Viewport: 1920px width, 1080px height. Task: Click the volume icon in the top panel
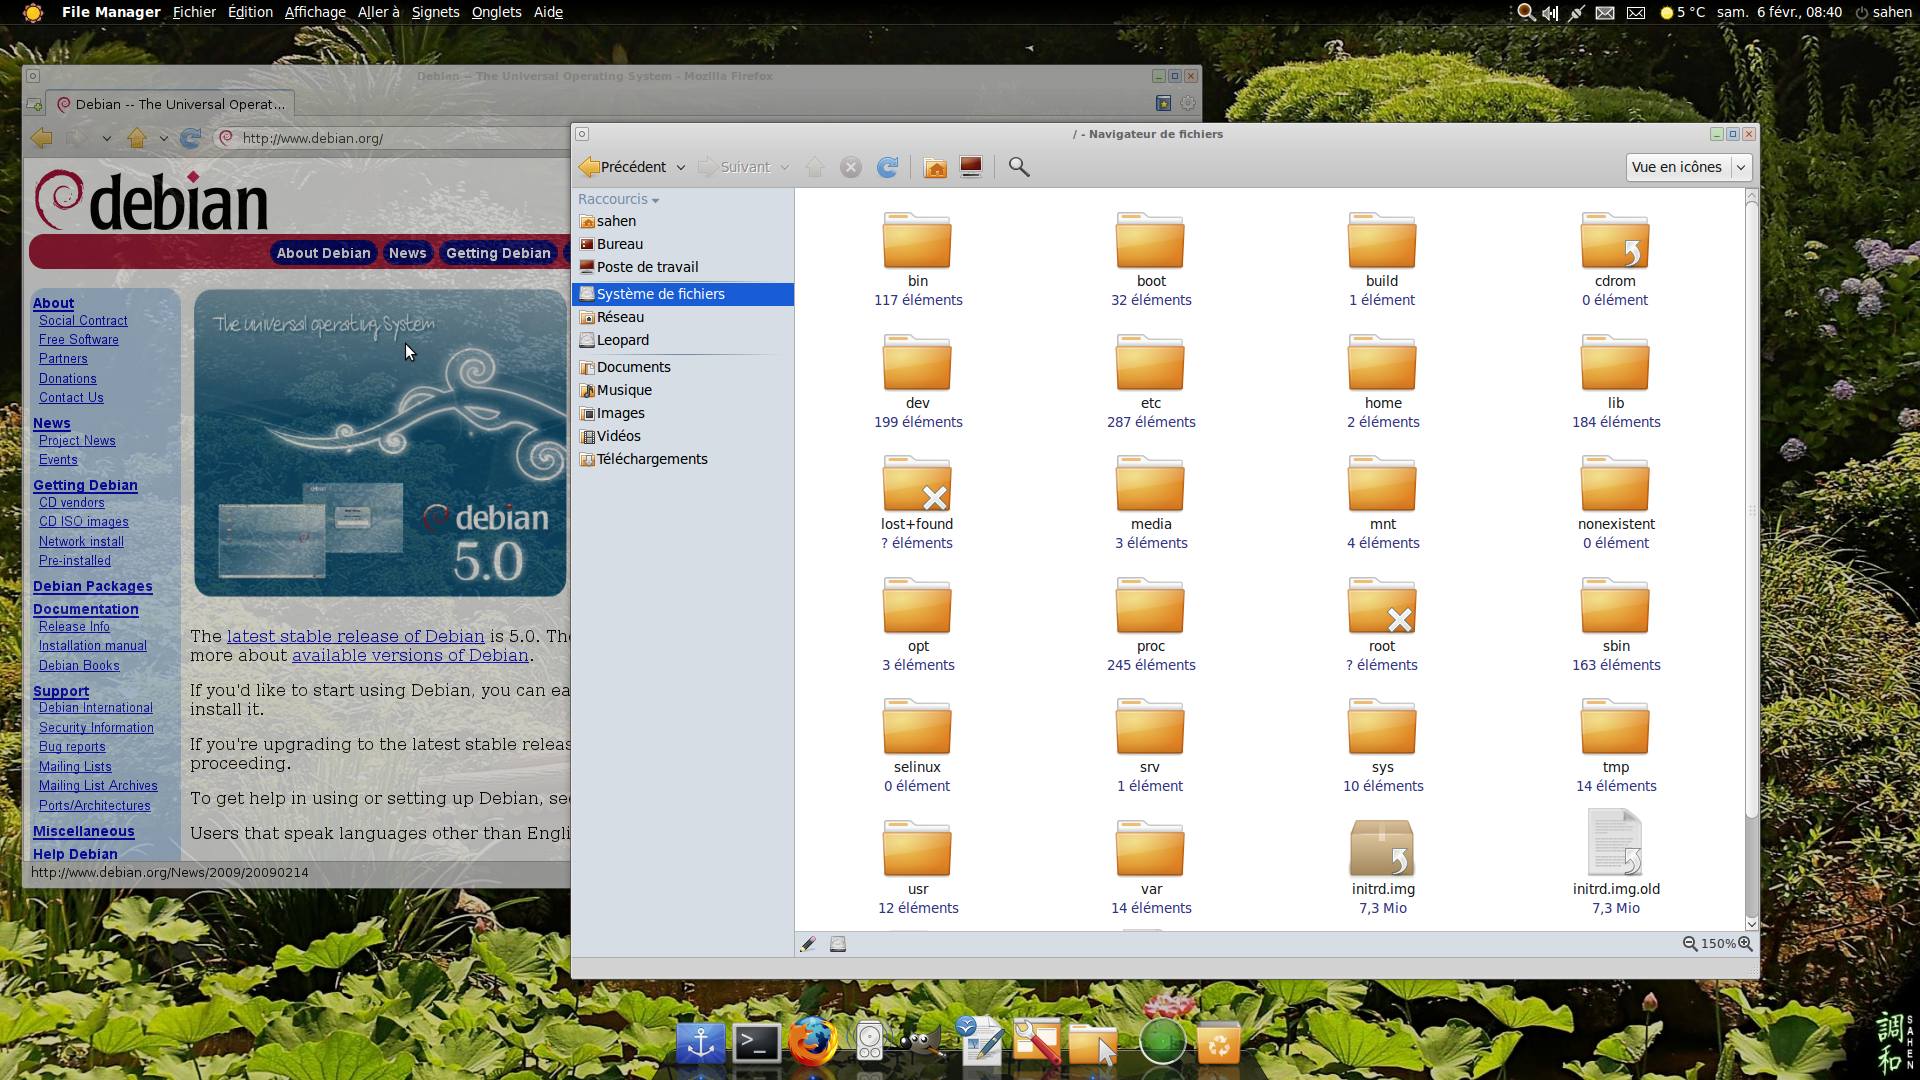1550,12
